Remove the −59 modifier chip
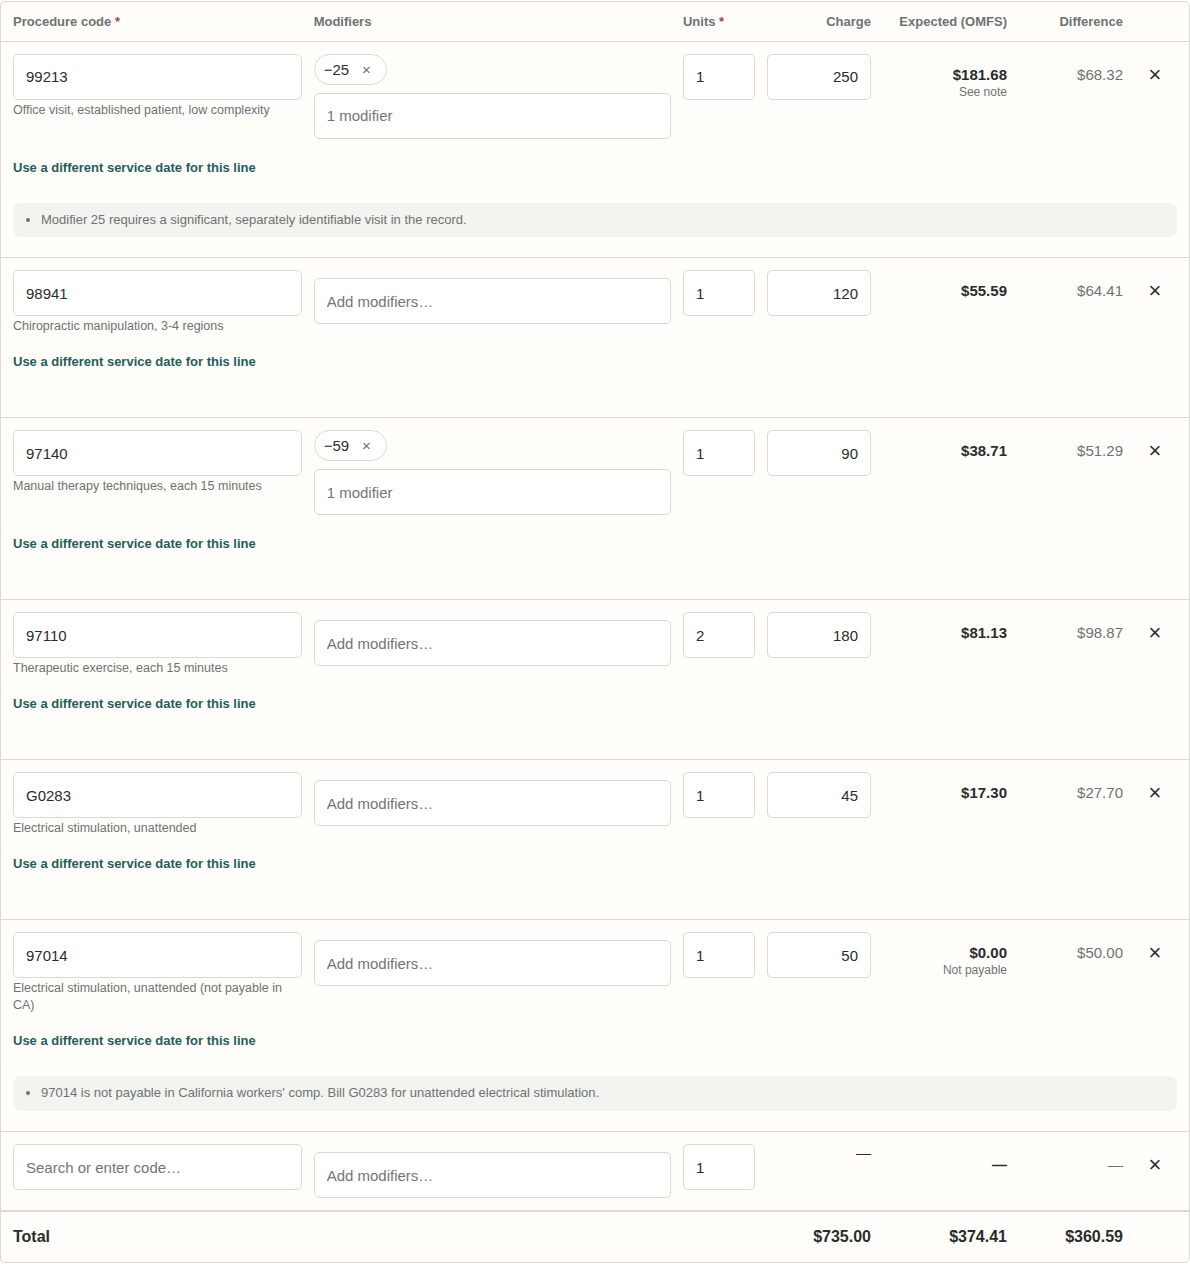The width and height of the screenshot is (1190, 1264). 366,446
